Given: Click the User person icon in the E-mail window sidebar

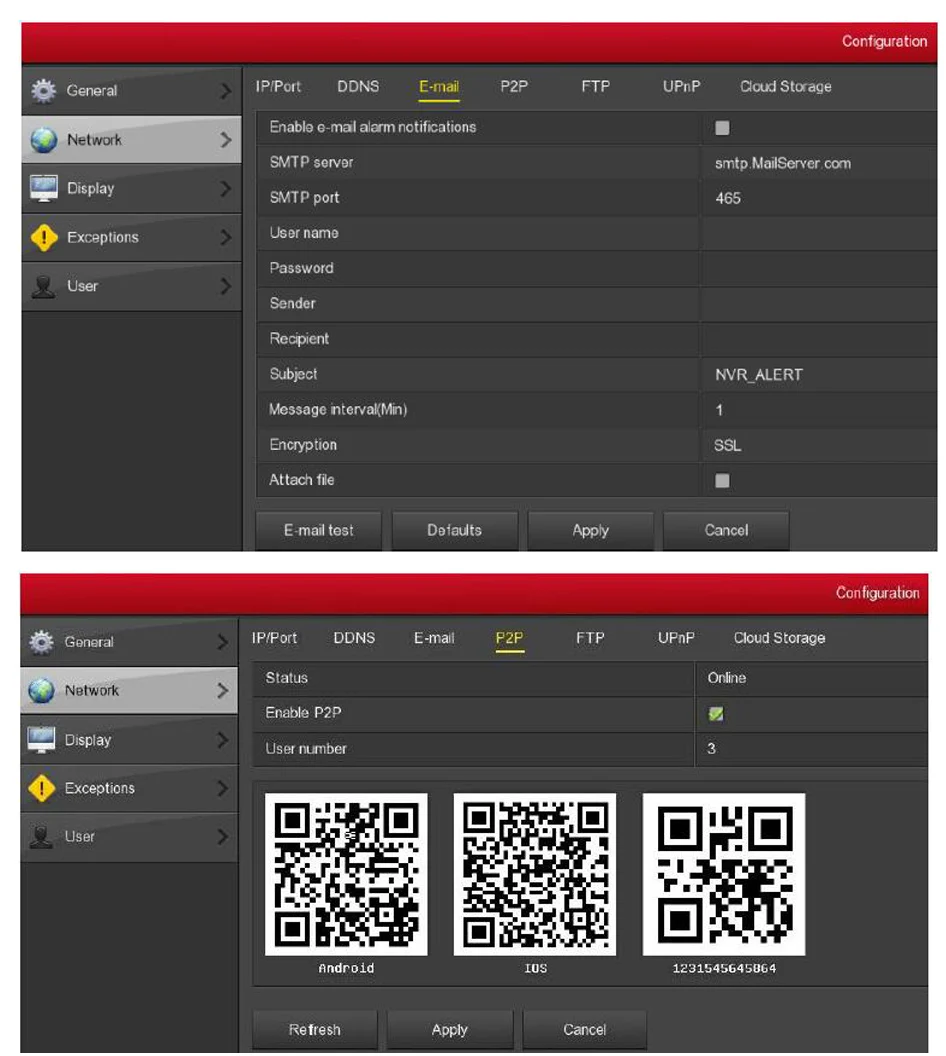Looking at the screenshot, I should [44, 286].
